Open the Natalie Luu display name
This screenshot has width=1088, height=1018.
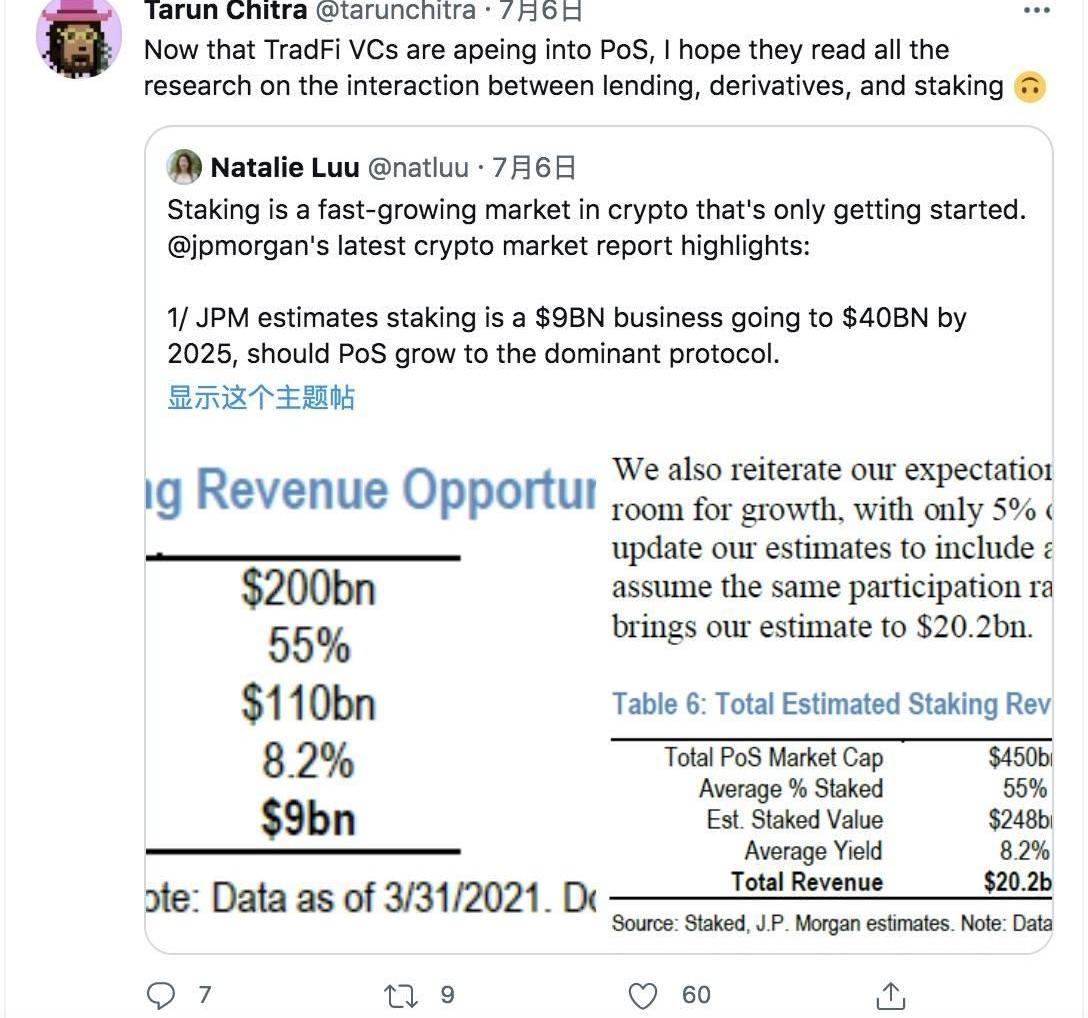(x=285, y=167)
